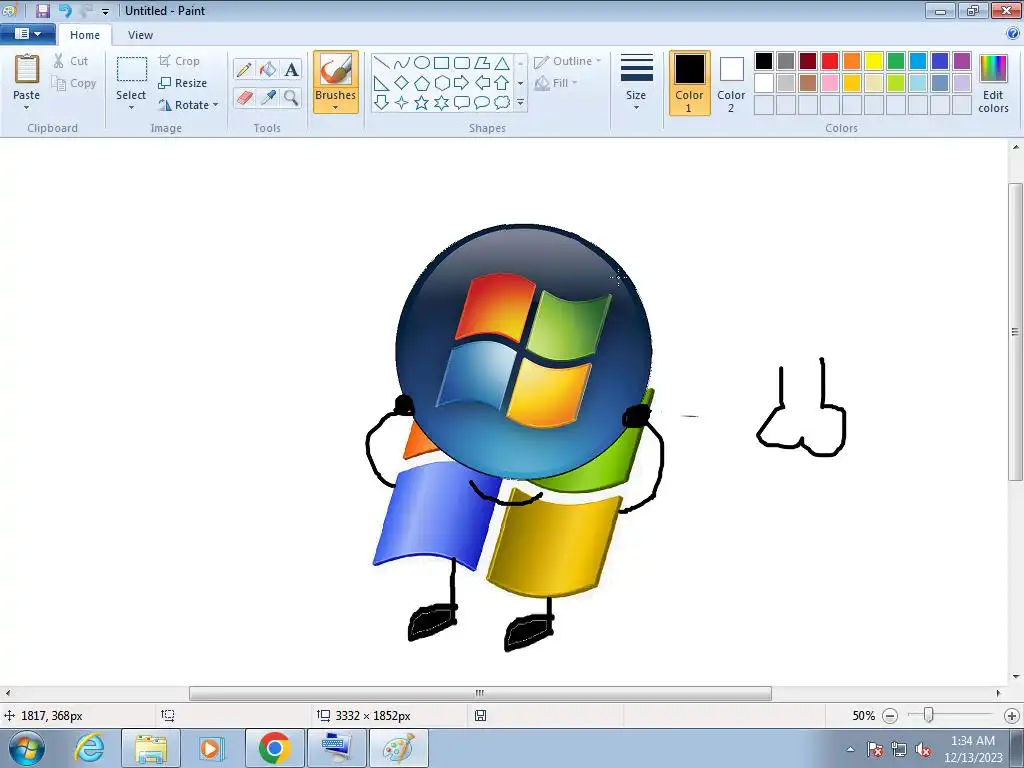The image size is (1024, 768).
Task: Select the Color picker eyedropper tool
Action: [x=268, y=97]
